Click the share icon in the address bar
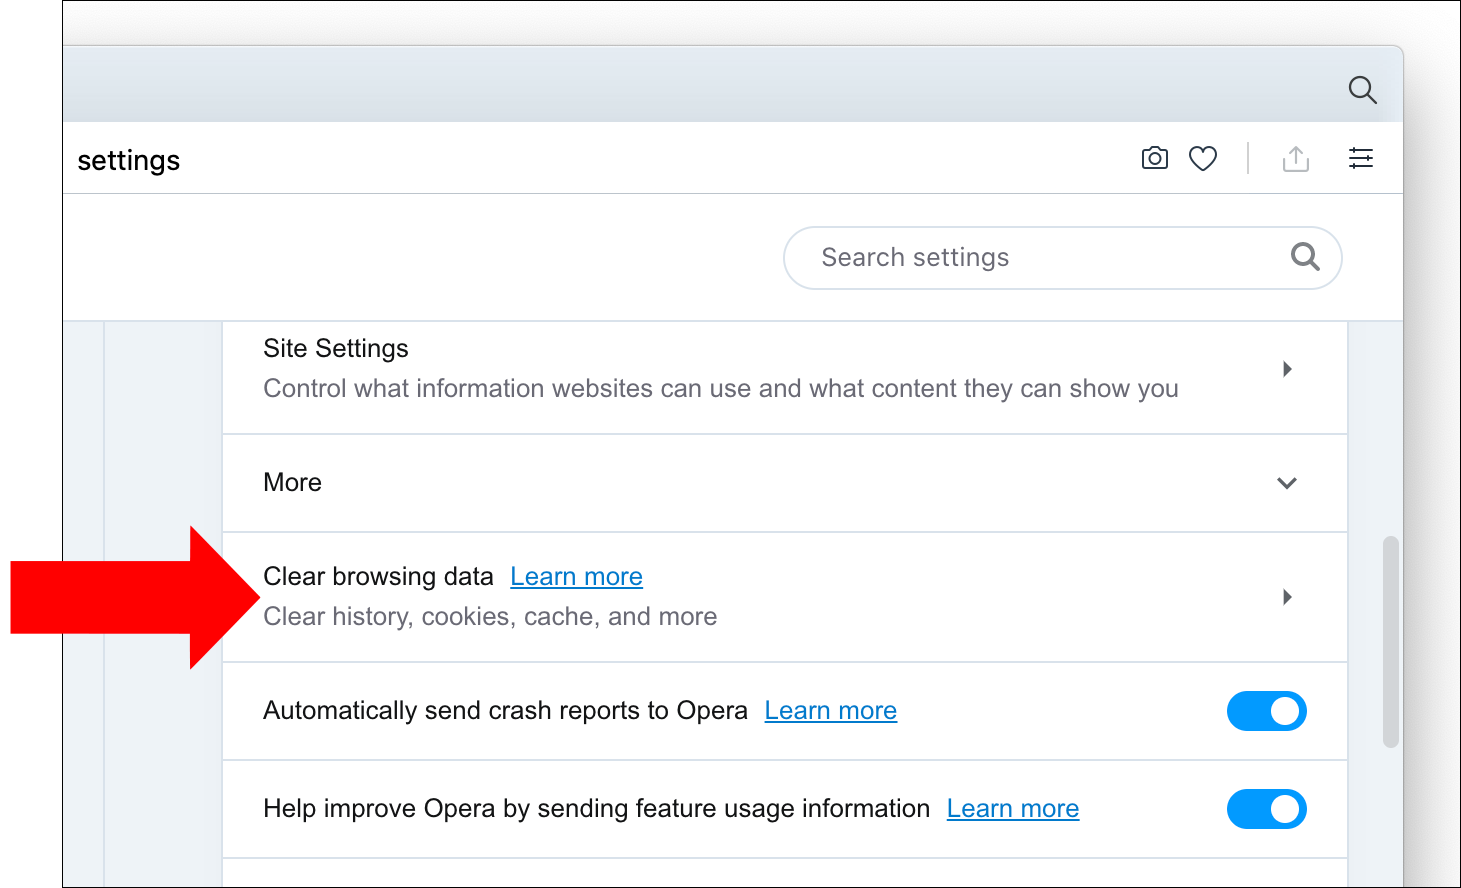 [1295, 158]
